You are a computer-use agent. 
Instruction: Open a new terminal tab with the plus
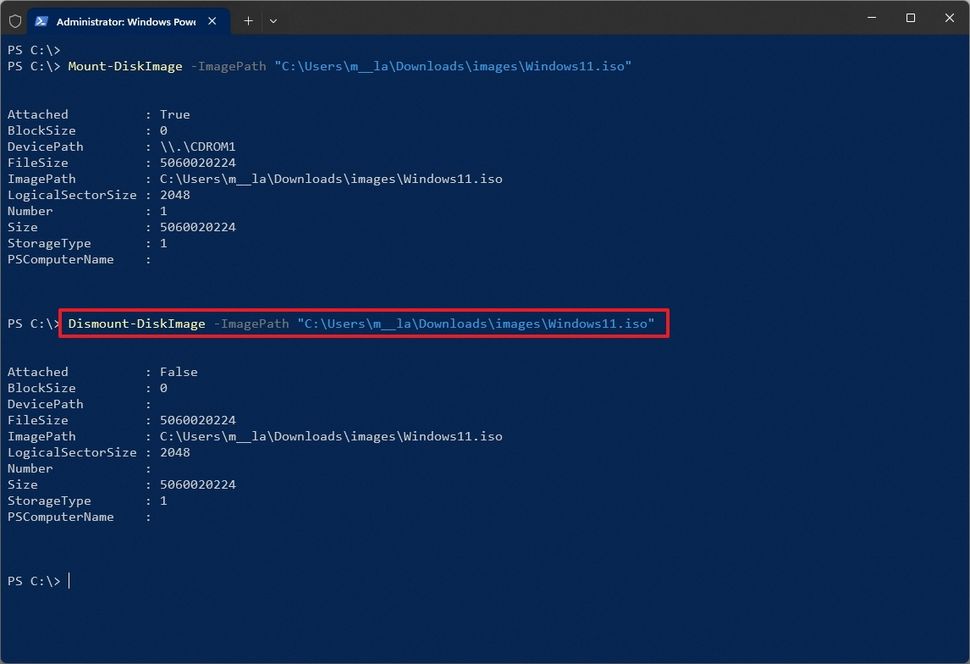pyautogui.click(x=248, y=21)
